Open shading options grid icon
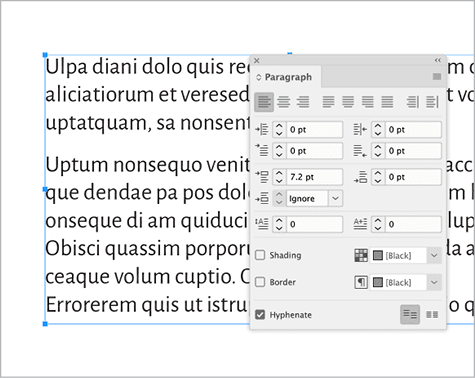The height and width of the screenshot is (378, 475). click(361, 255)
